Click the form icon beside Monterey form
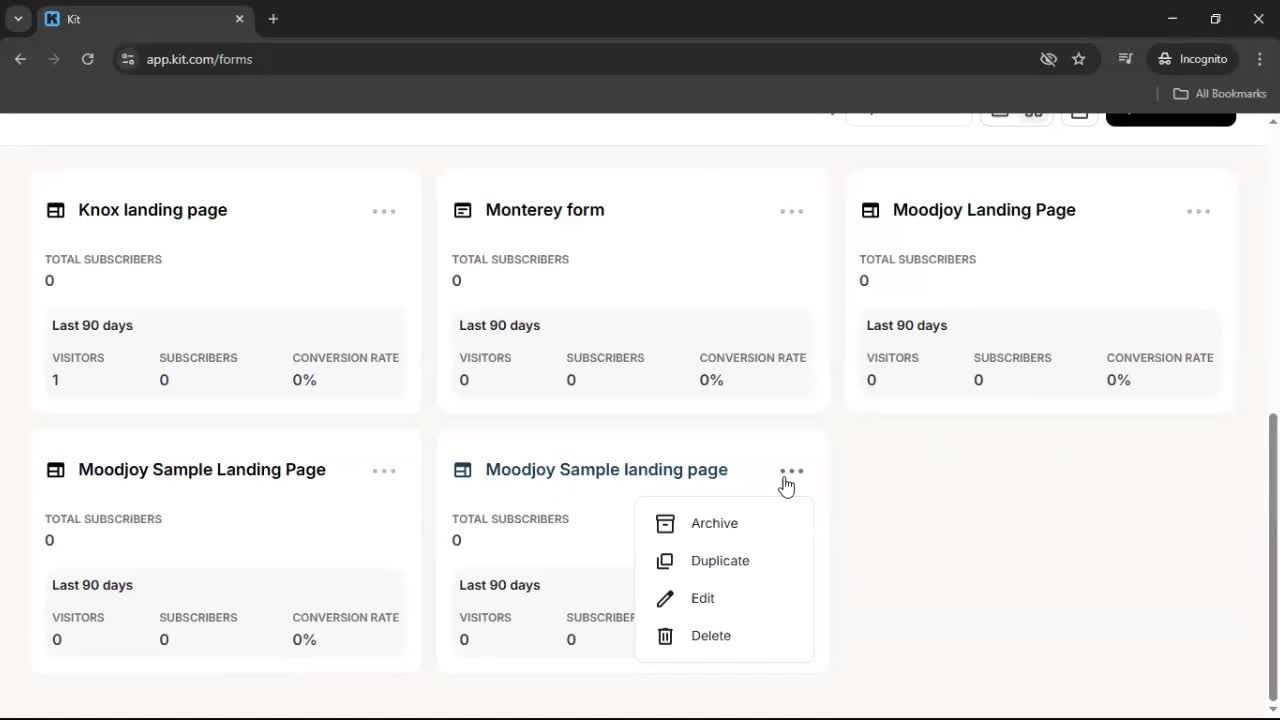Screen dimensions: 1280x720 (x=463, y=210)
